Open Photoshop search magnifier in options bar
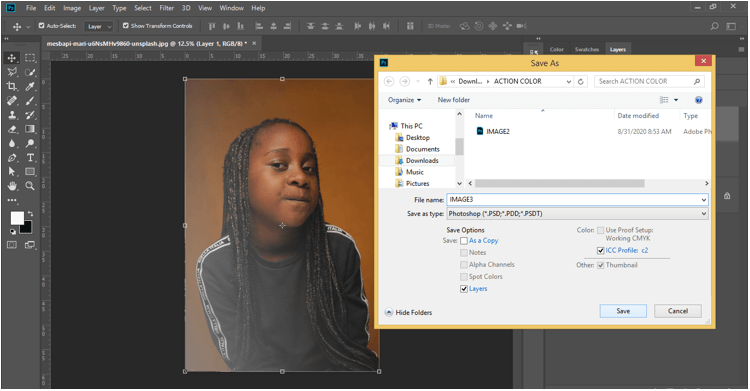Viewport: 750px width, 391px height. [714, 26]
